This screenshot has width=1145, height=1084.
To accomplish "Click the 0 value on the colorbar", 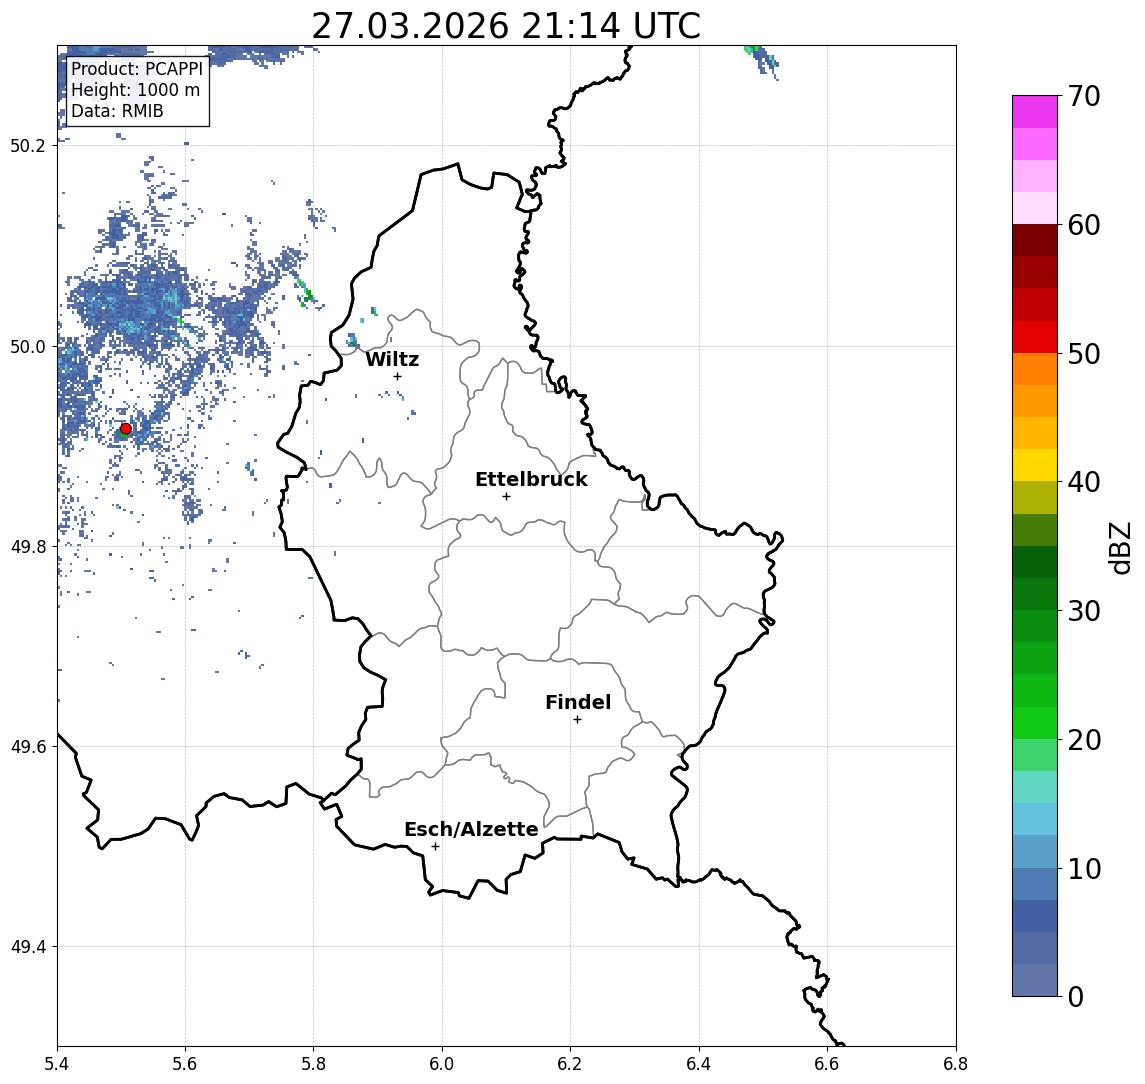I will tap(1076, 996).
